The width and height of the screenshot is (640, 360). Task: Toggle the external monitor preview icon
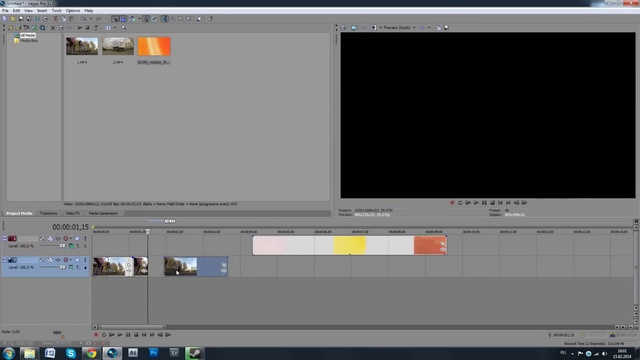coord(353,28)
